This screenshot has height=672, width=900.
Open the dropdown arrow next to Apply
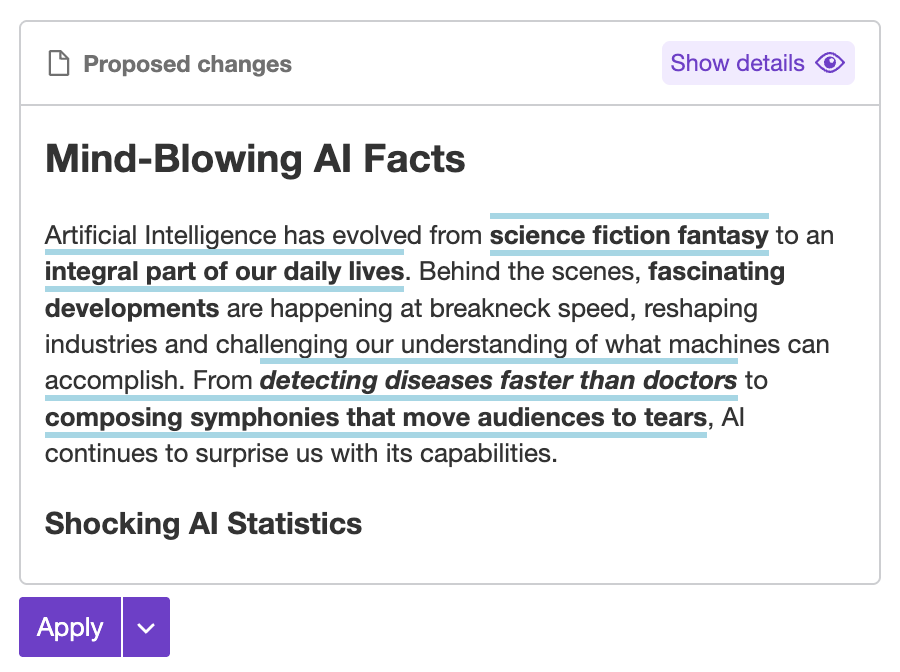click(146, 628)
